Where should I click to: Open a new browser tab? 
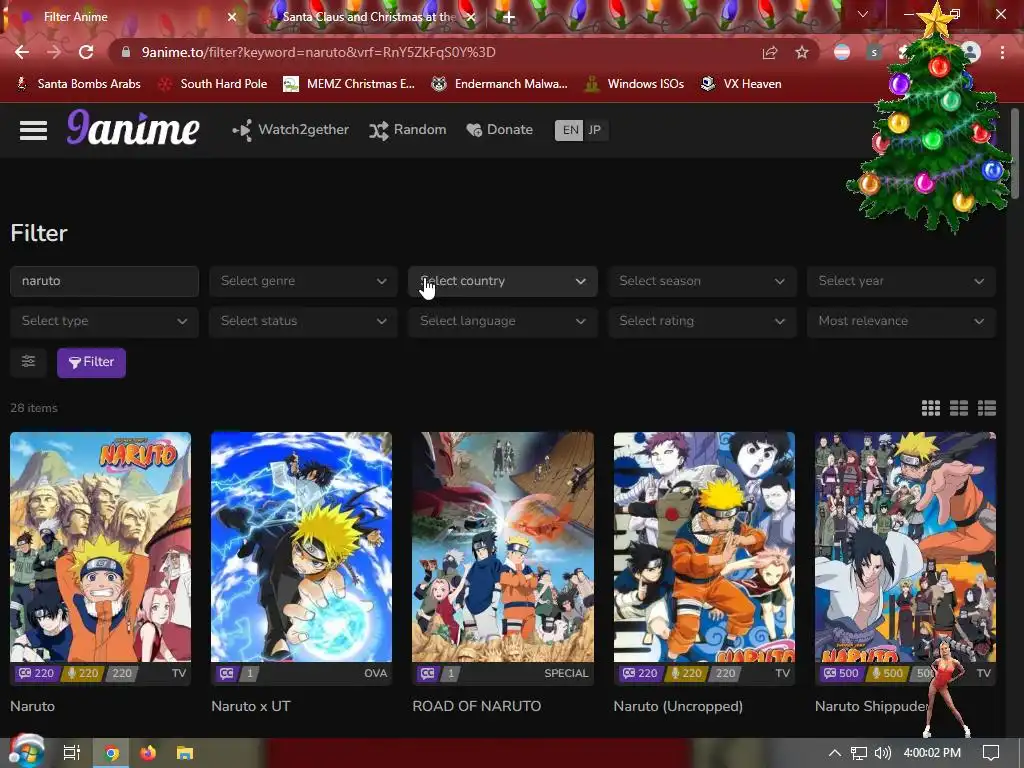(x=509, y=17)
